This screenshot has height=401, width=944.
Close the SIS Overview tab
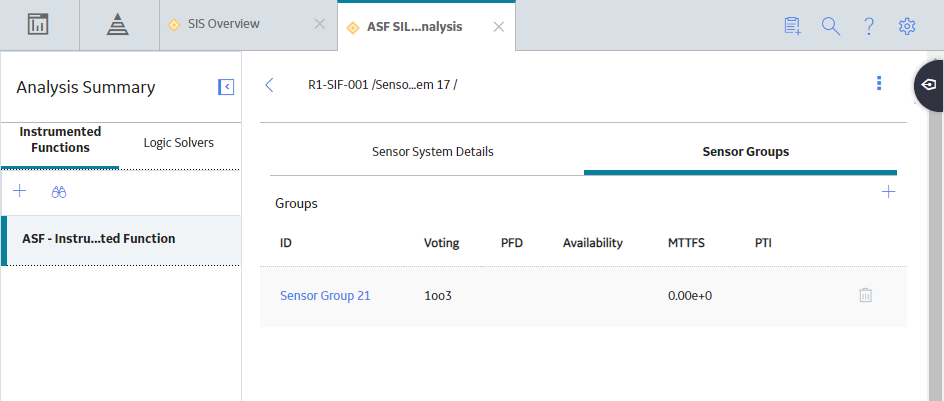point(320,24)
